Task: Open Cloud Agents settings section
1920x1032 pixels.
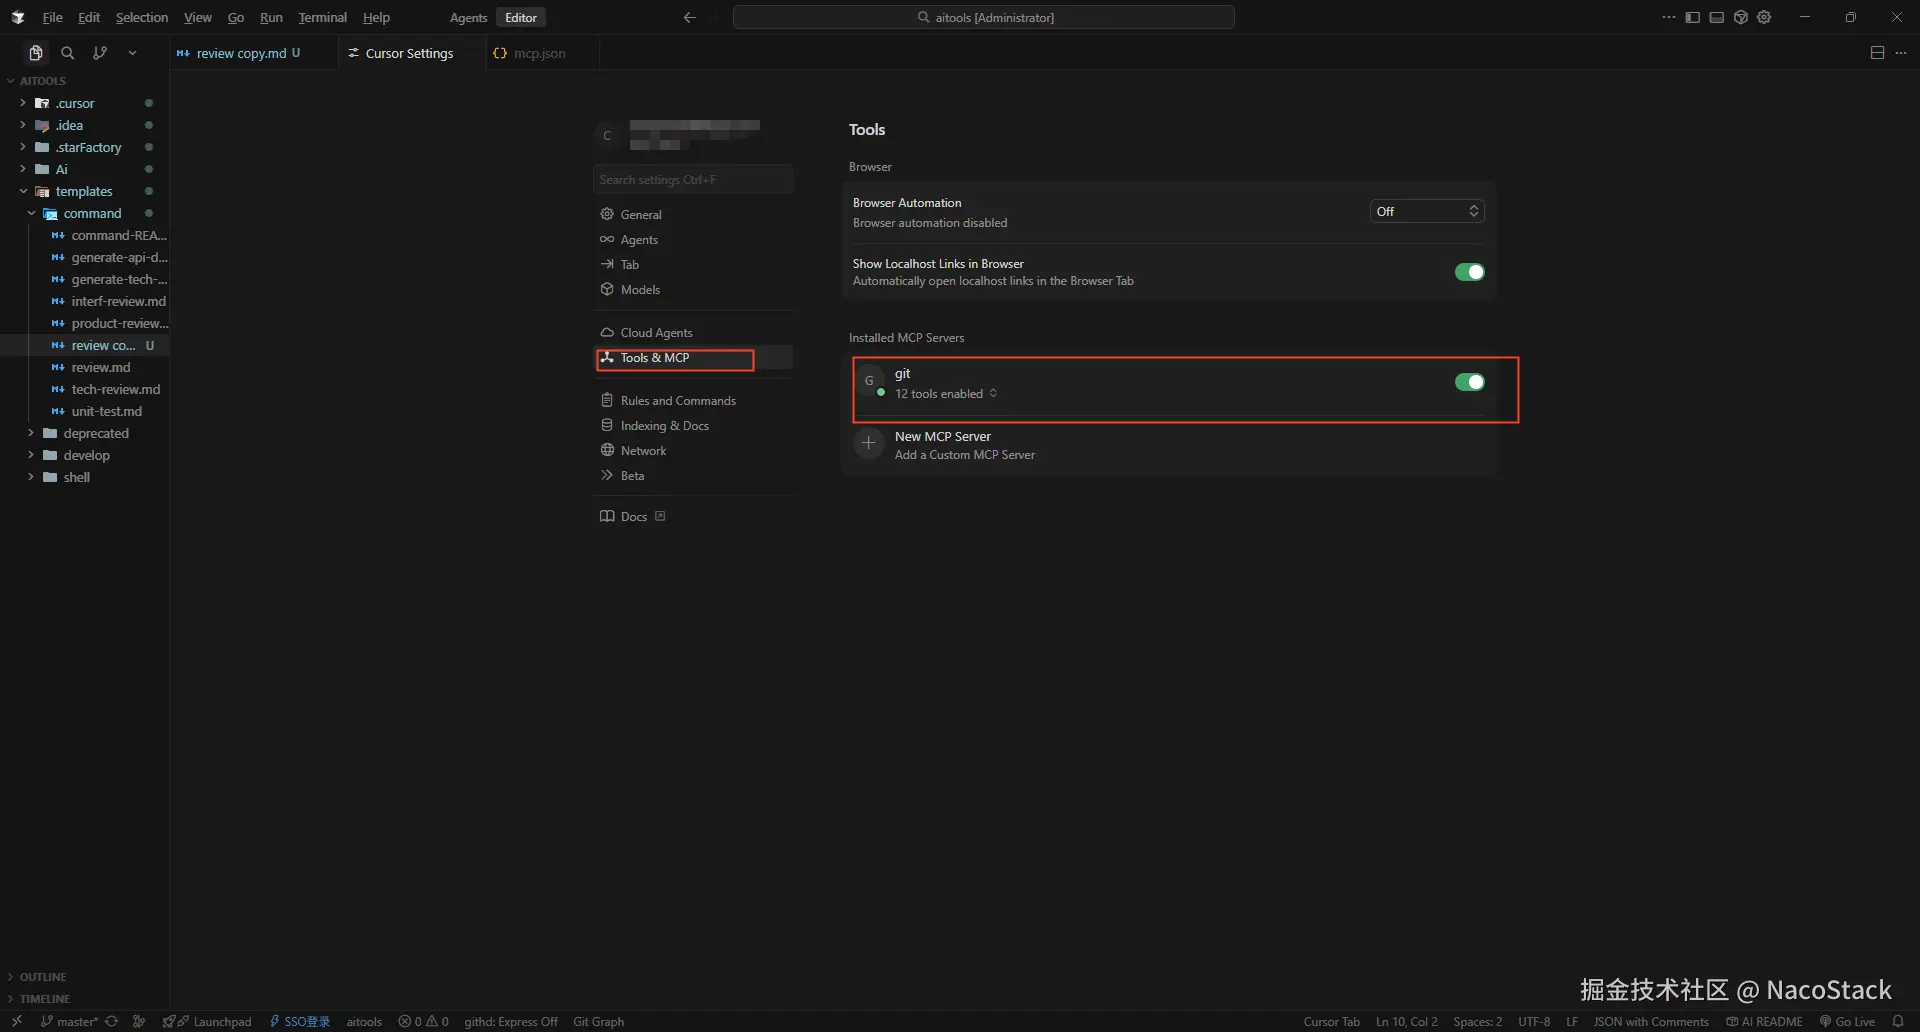Action: [693, 332]
